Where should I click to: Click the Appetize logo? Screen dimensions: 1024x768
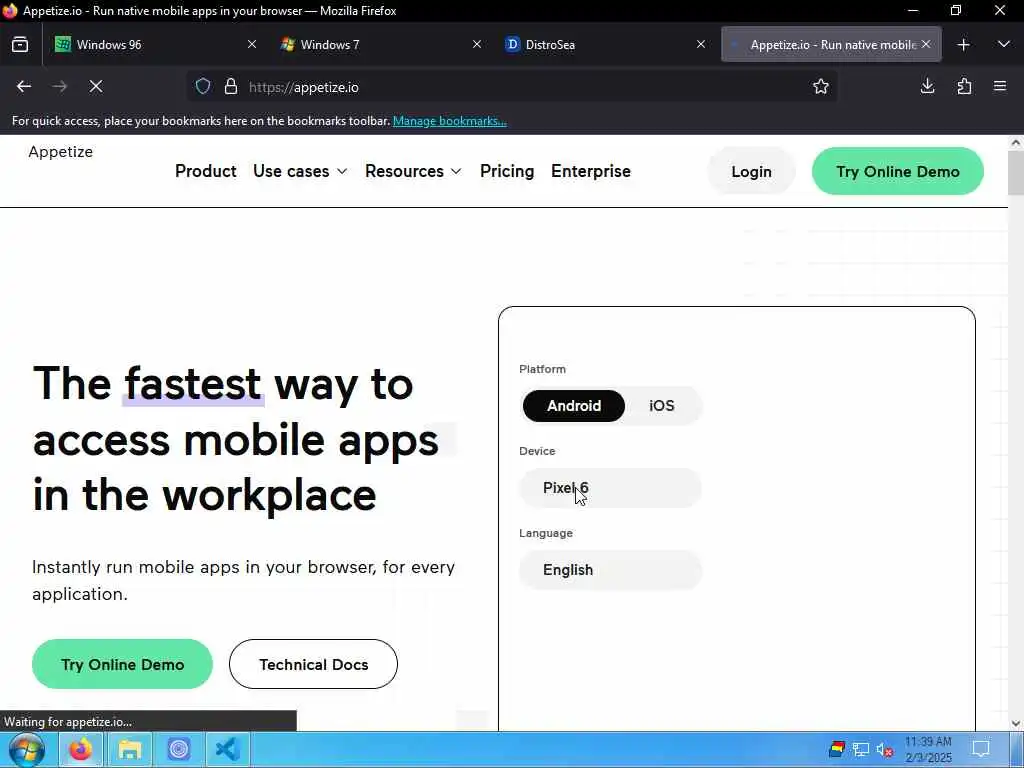pos(61,152)
